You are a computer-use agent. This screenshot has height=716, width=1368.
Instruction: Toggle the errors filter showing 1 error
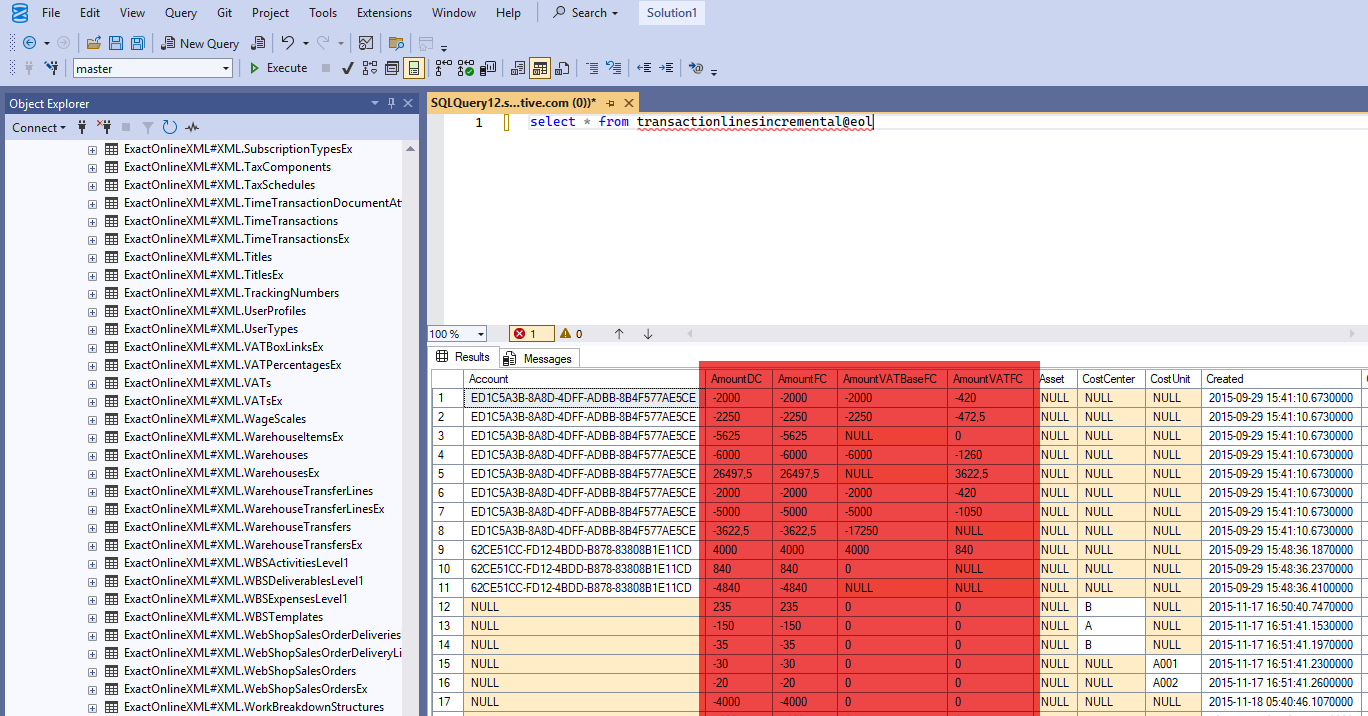click(530, 334)
